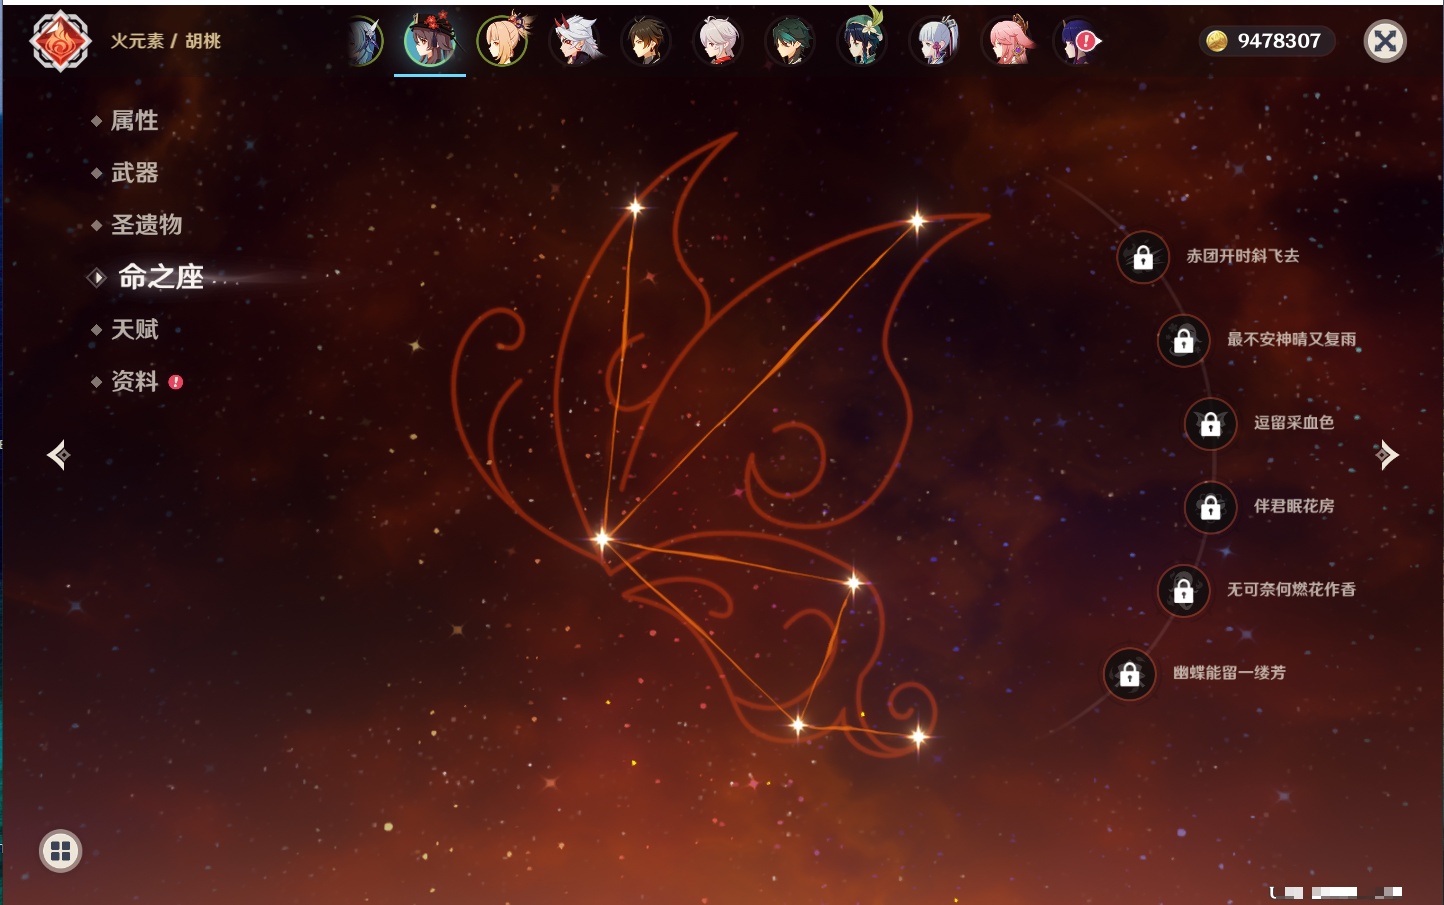Click lock icon for 伴君眠花房

click(1211, 508)
